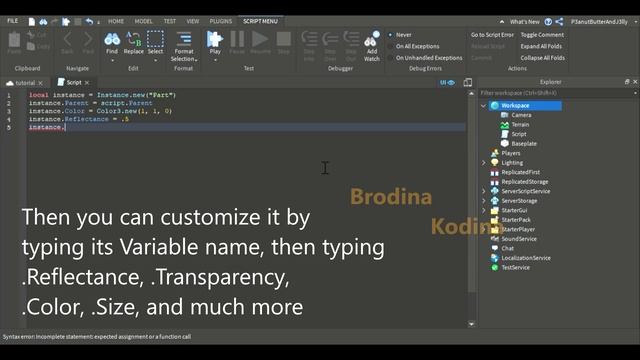The width and height of the screenshot is (640, 360).
Task: Open the What's New link
Action: point(524,22)
